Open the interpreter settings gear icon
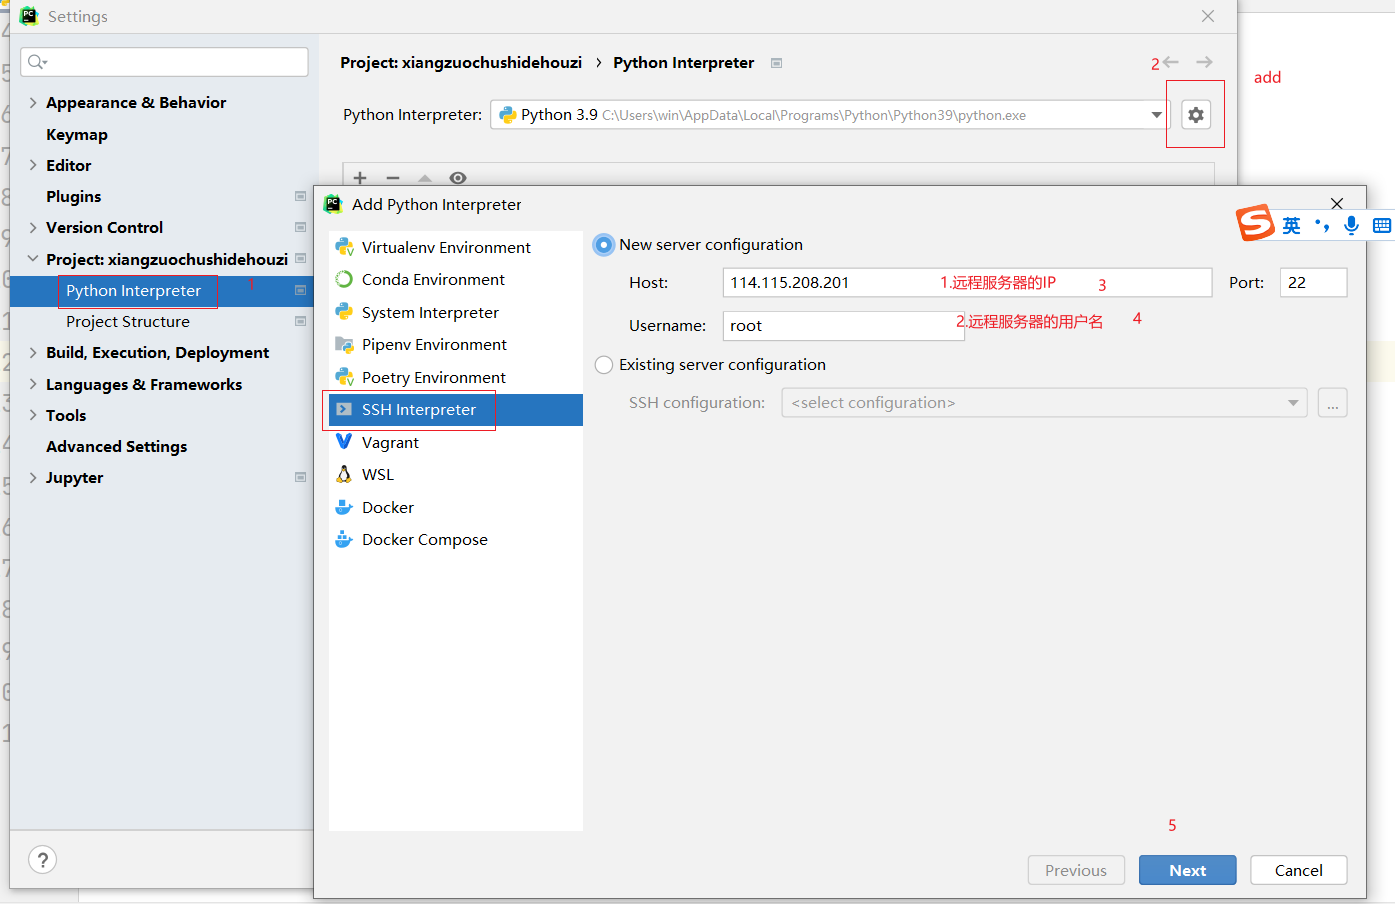 [x=1195, y=114]
